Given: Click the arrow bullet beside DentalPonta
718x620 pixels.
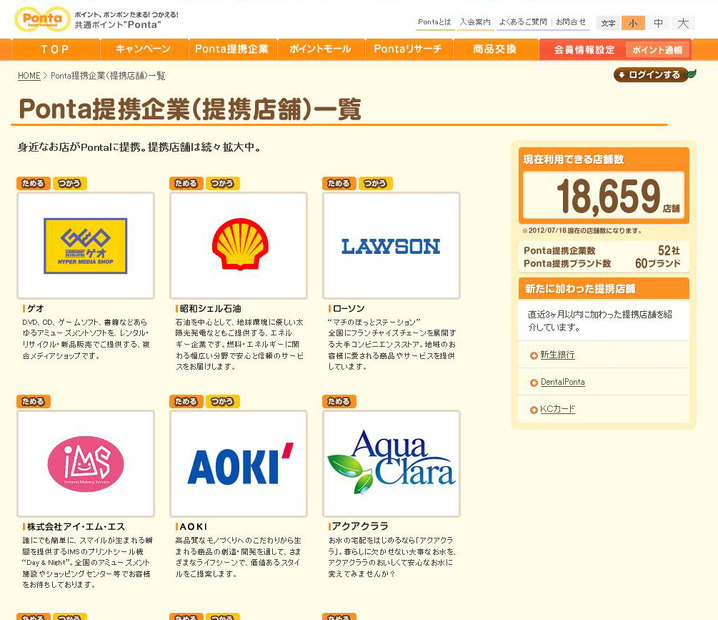Looking at the screenshot, I should 533,383.
